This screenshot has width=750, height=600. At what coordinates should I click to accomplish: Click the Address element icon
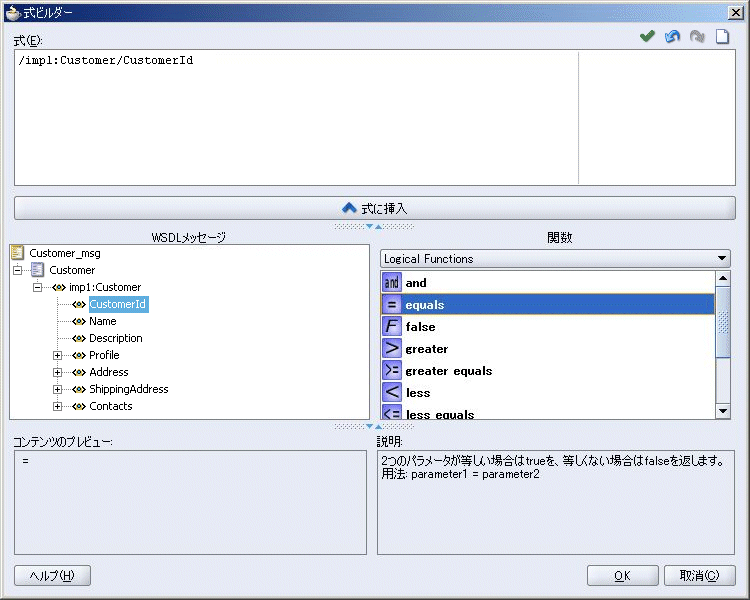(x=79, y=372)
